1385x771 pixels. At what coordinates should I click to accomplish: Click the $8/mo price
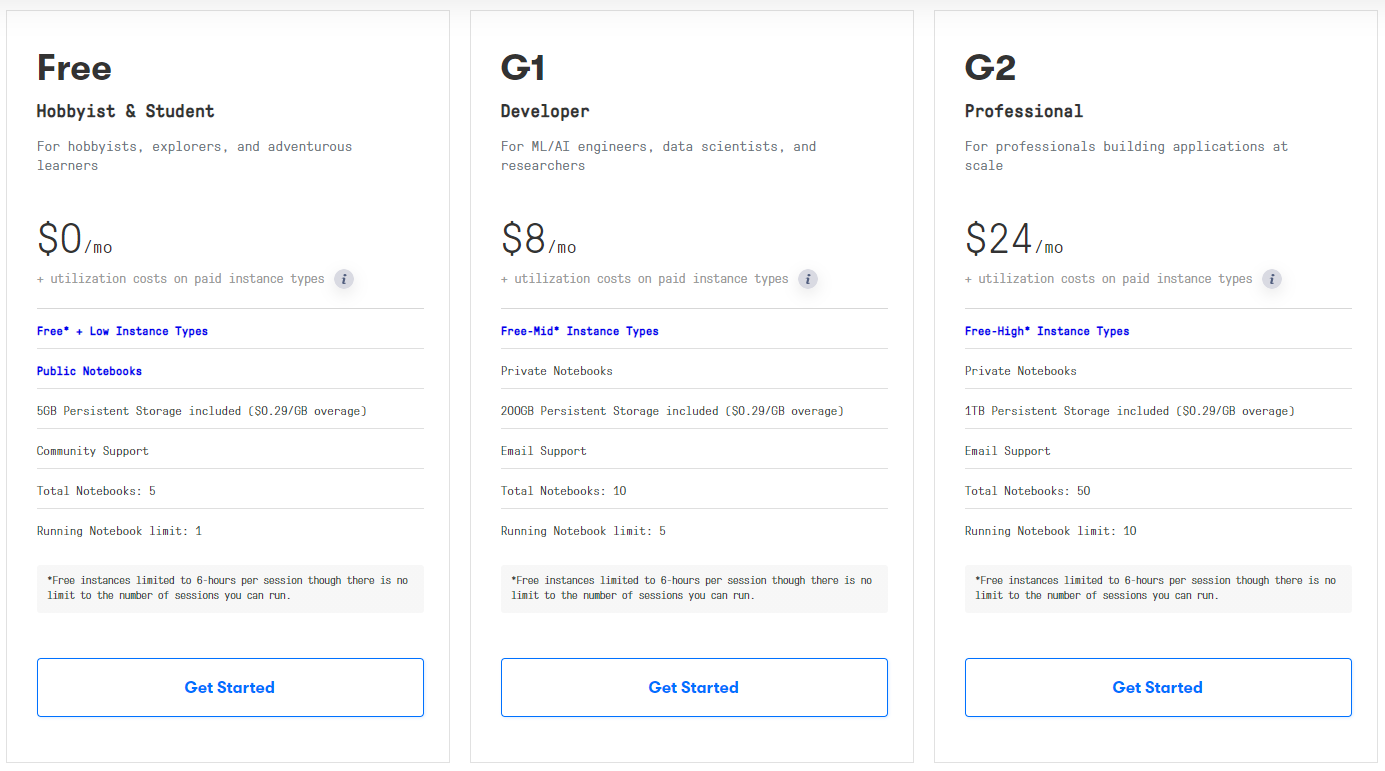(x=539, y=241)
